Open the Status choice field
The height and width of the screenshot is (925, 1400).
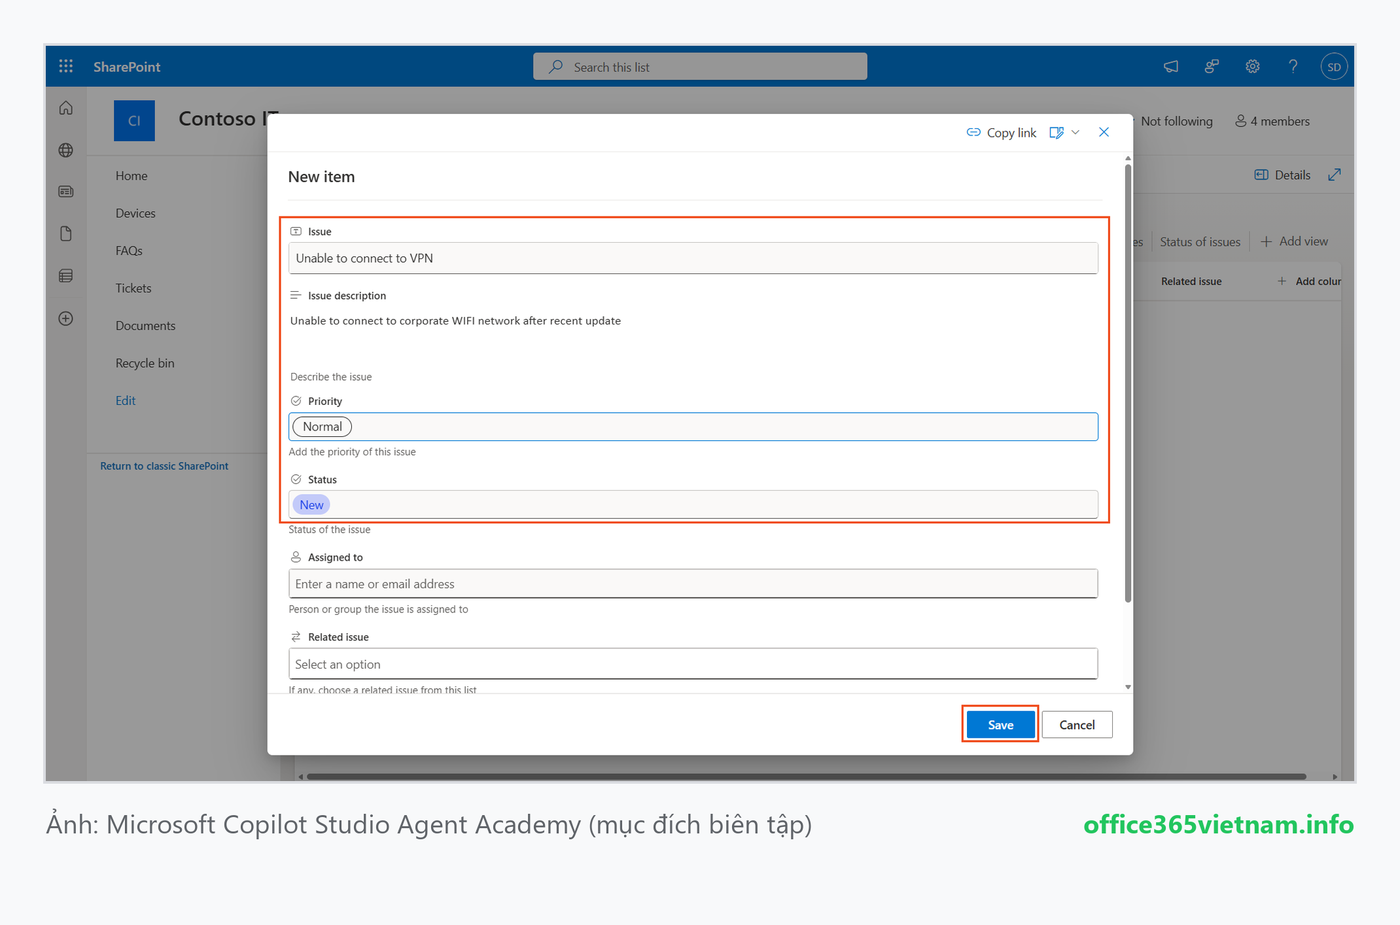click(693, 504)
